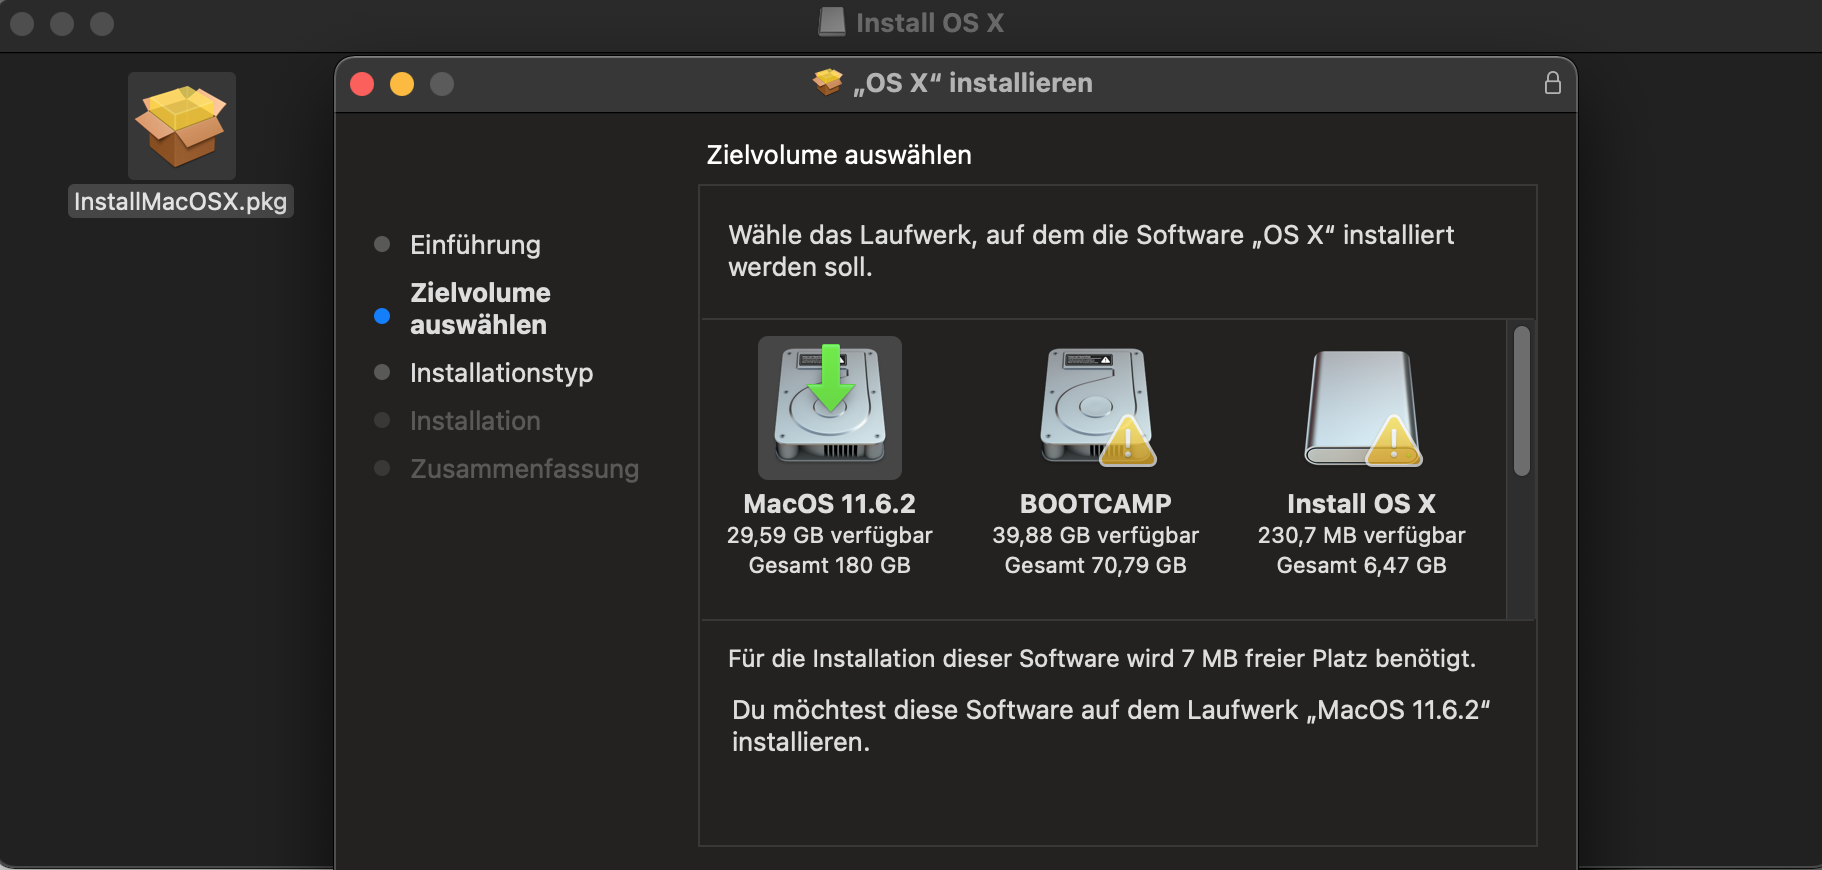The height and width of the screenshot is (870, 1822).
Task: Click the dimmed Installation step in sidebar
Action: (475, 421)
